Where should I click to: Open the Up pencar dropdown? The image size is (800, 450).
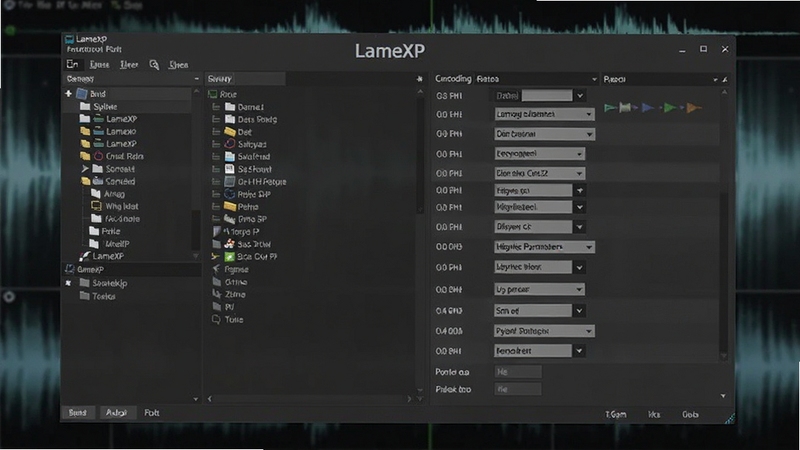click(539, 289)
